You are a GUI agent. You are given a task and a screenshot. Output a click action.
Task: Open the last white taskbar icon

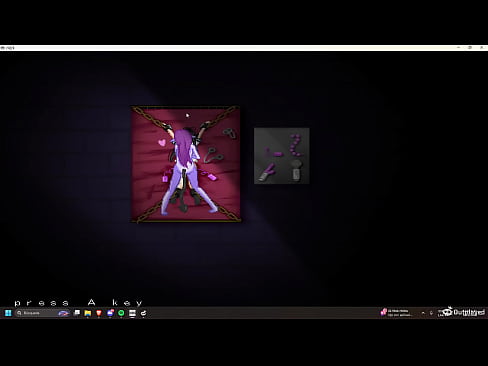click(144, 313)
